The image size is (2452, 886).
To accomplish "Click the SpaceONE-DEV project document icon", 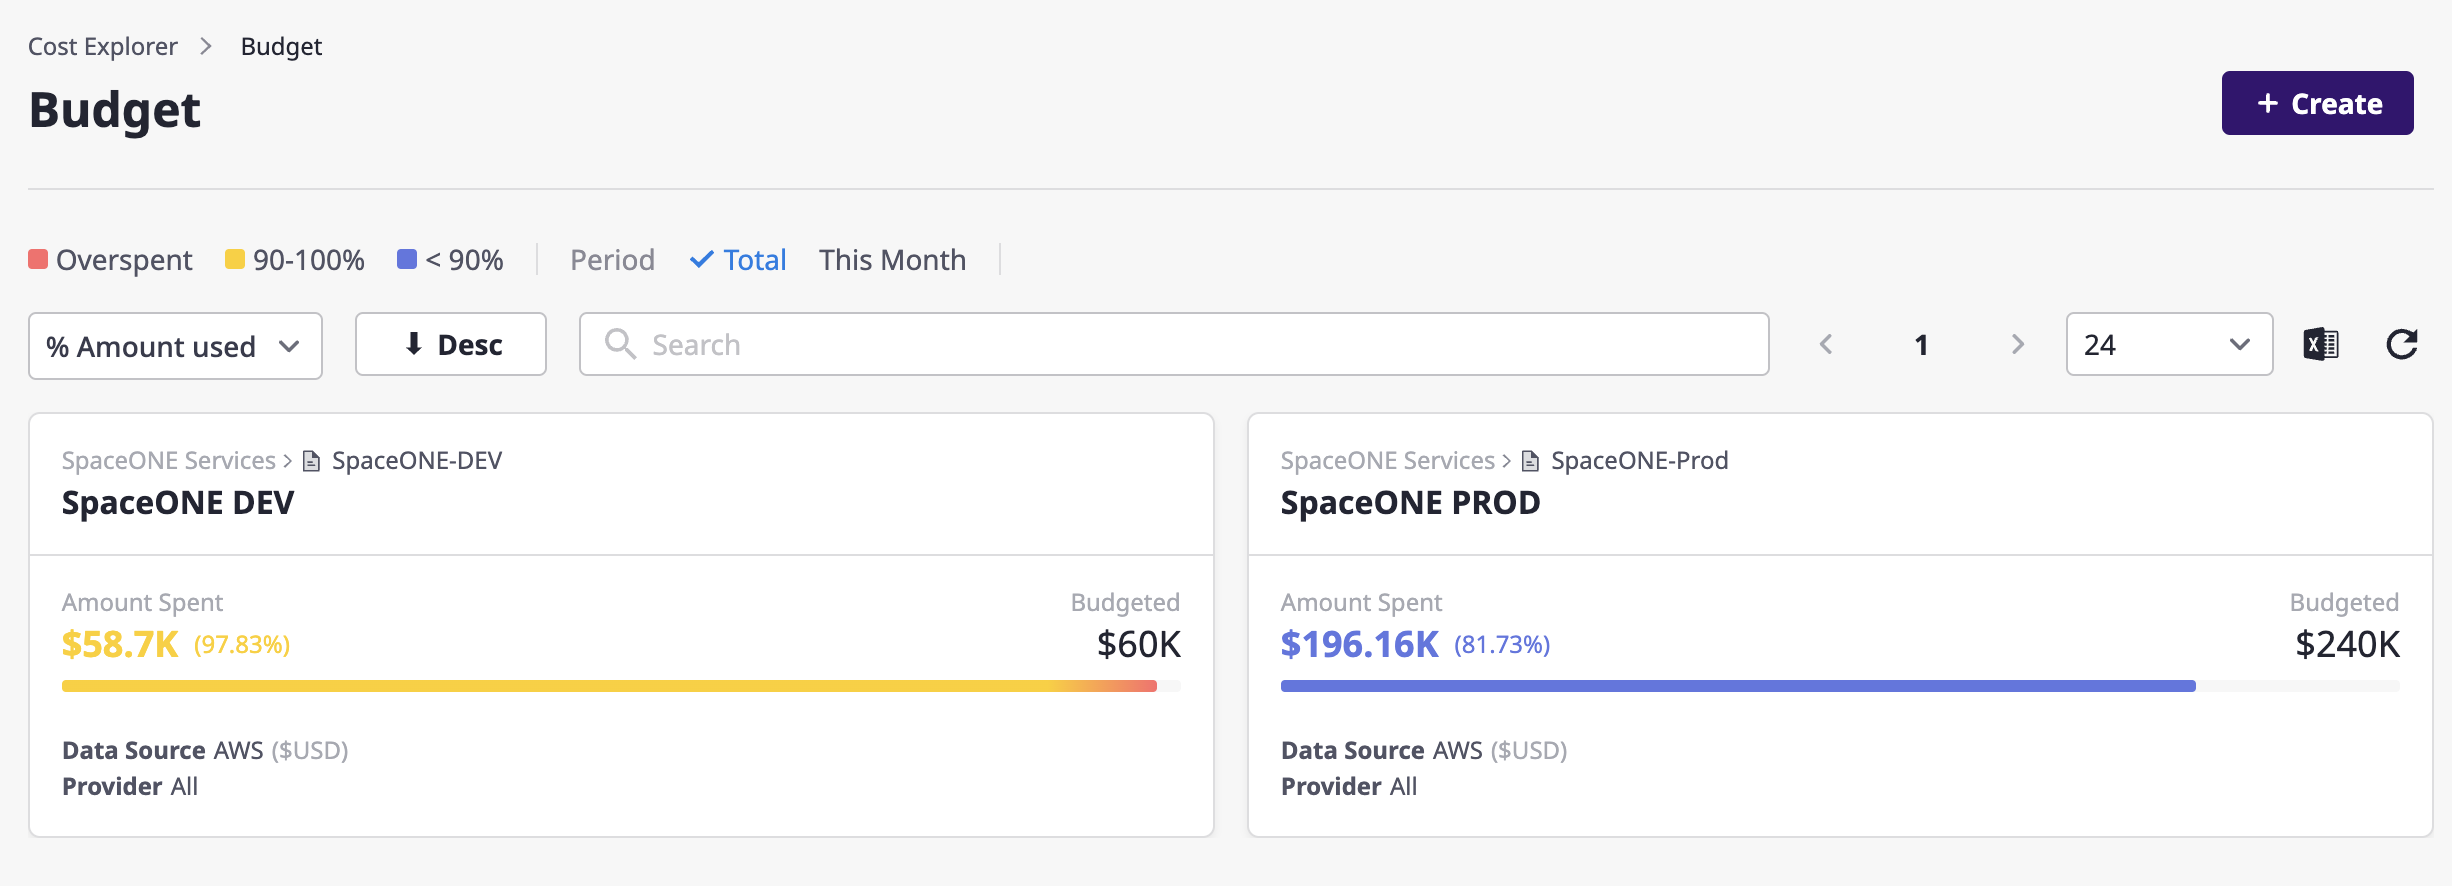I will pyautogui.click(x=311, y=461).
